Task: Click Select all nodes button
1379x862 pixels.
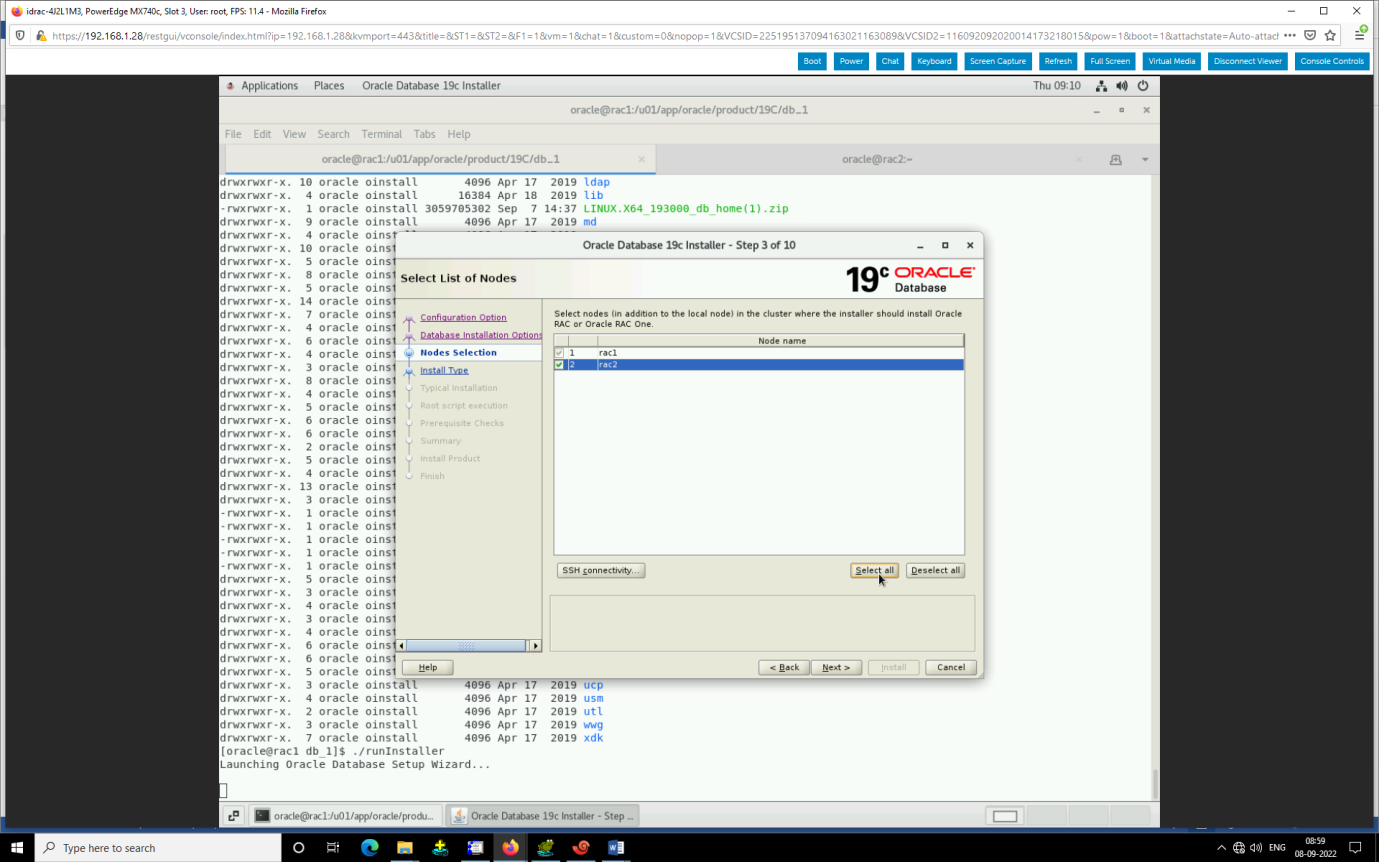Action: pos(875,570)
